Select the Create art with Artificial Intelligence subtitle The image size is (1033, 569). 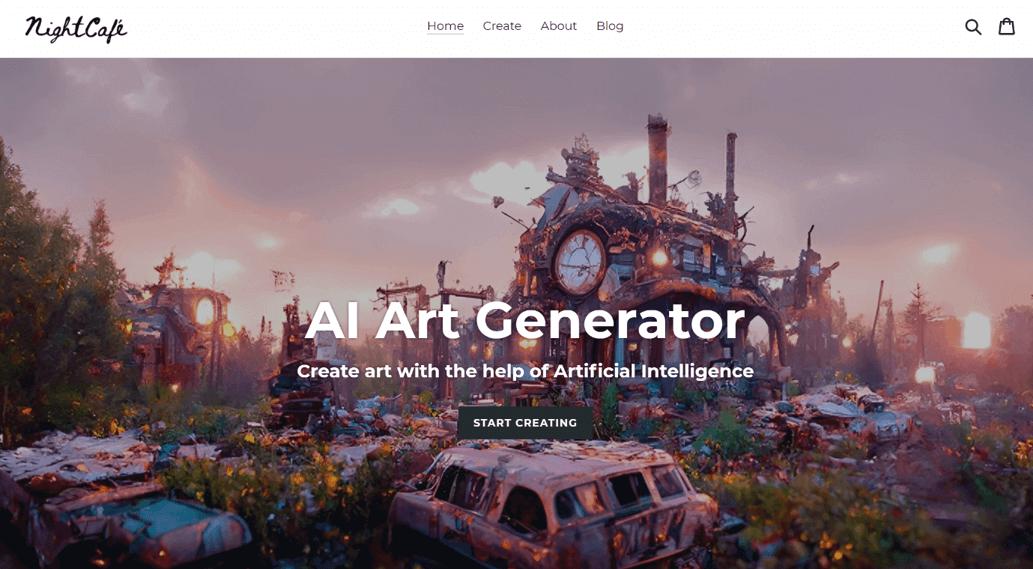tap(525, 371)
